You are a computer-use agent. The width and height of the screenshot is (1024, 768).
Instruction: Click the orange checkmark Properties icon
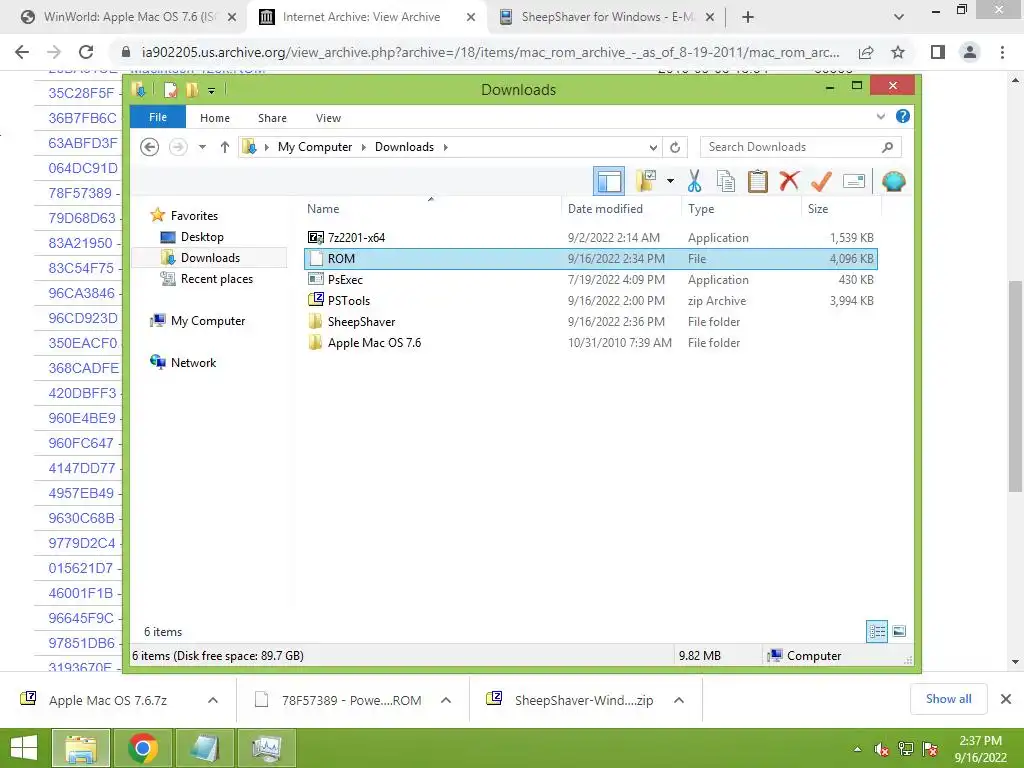tap(821, 181)
